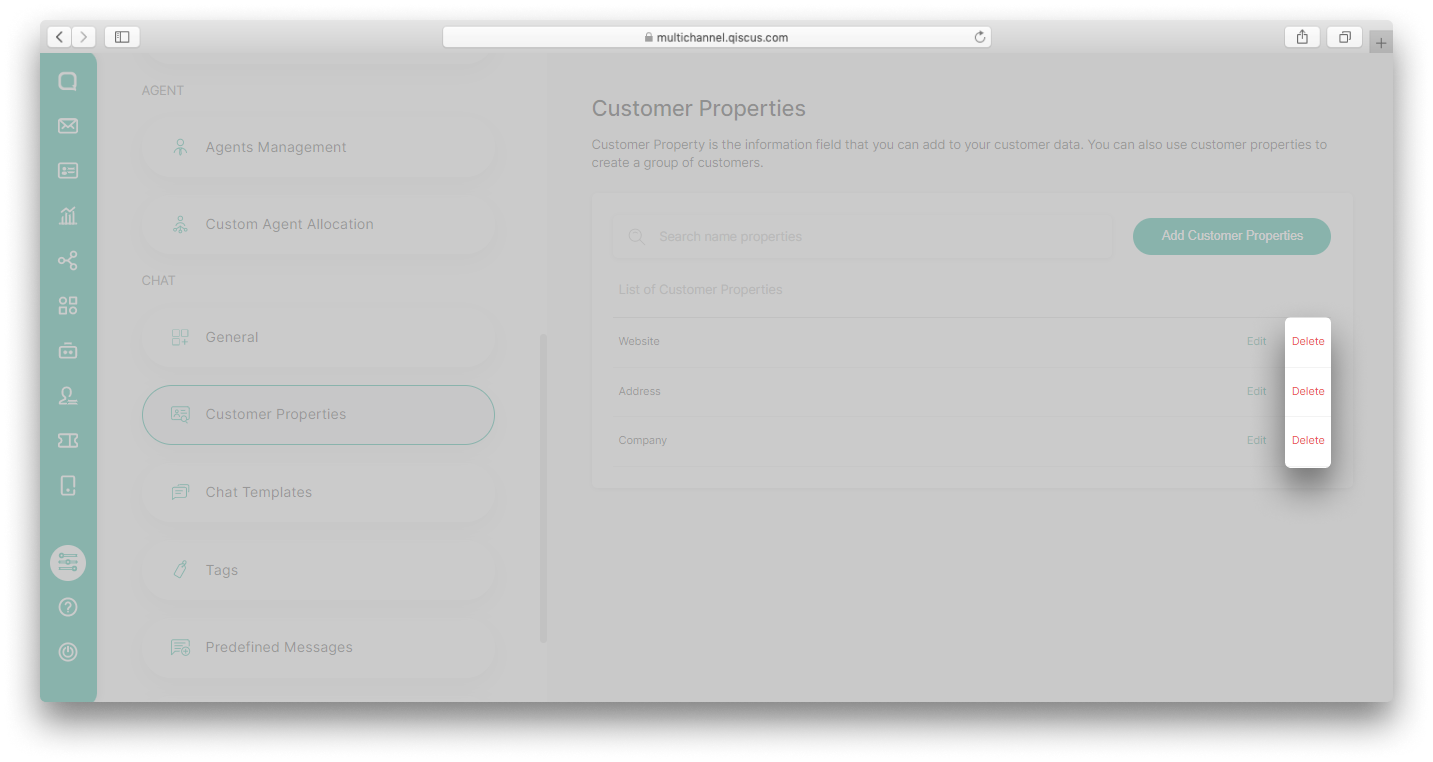Open Custom Agent Allocation settings

tap(318, 224)
